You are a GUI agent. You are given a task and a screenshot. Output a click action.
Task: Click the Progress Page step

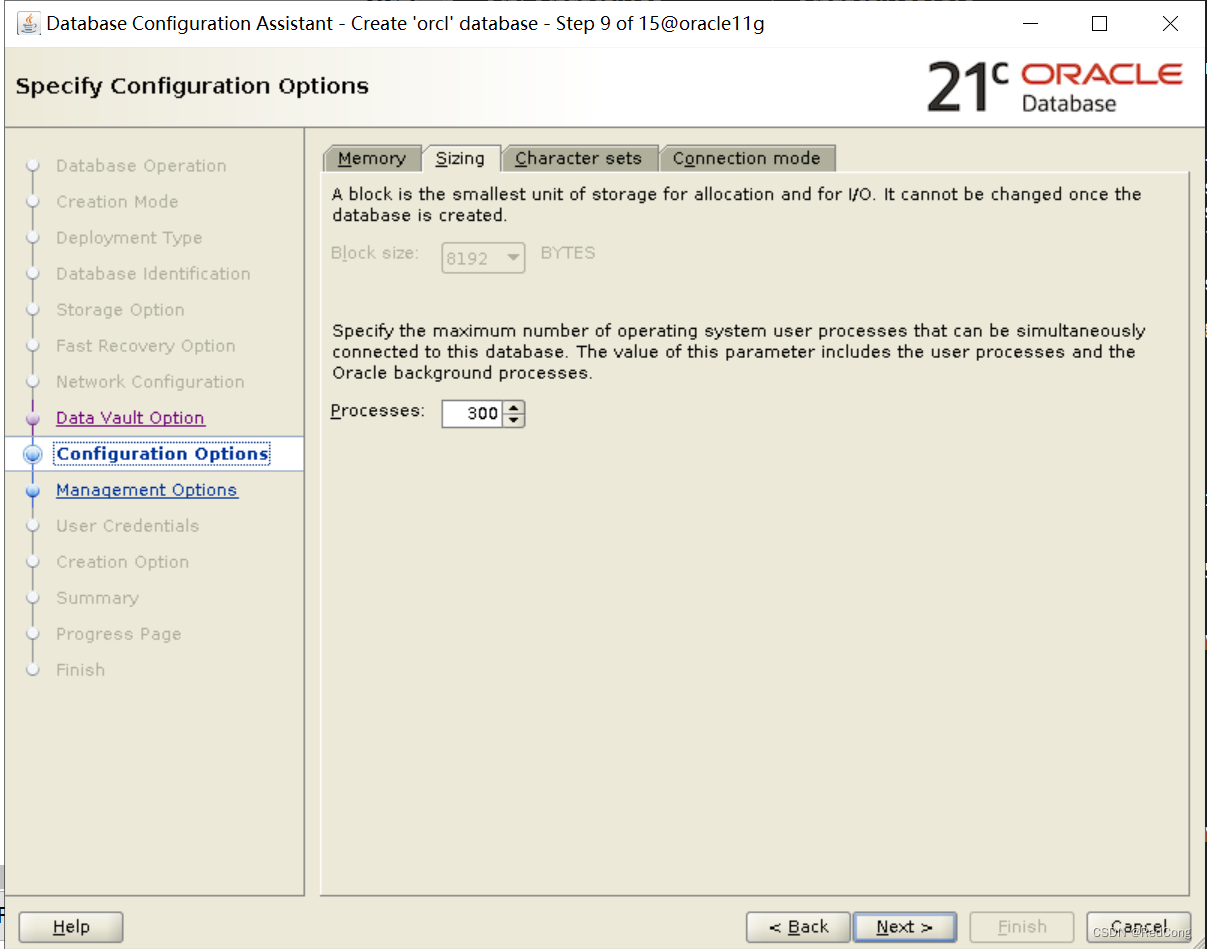pos(119,634)
